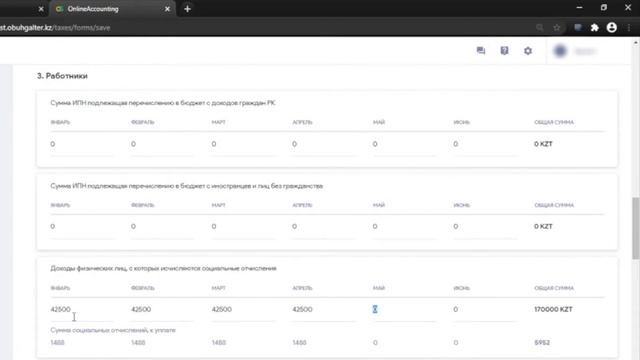
Task: Edit February income field showing 42500
Action: click(162, 309)
